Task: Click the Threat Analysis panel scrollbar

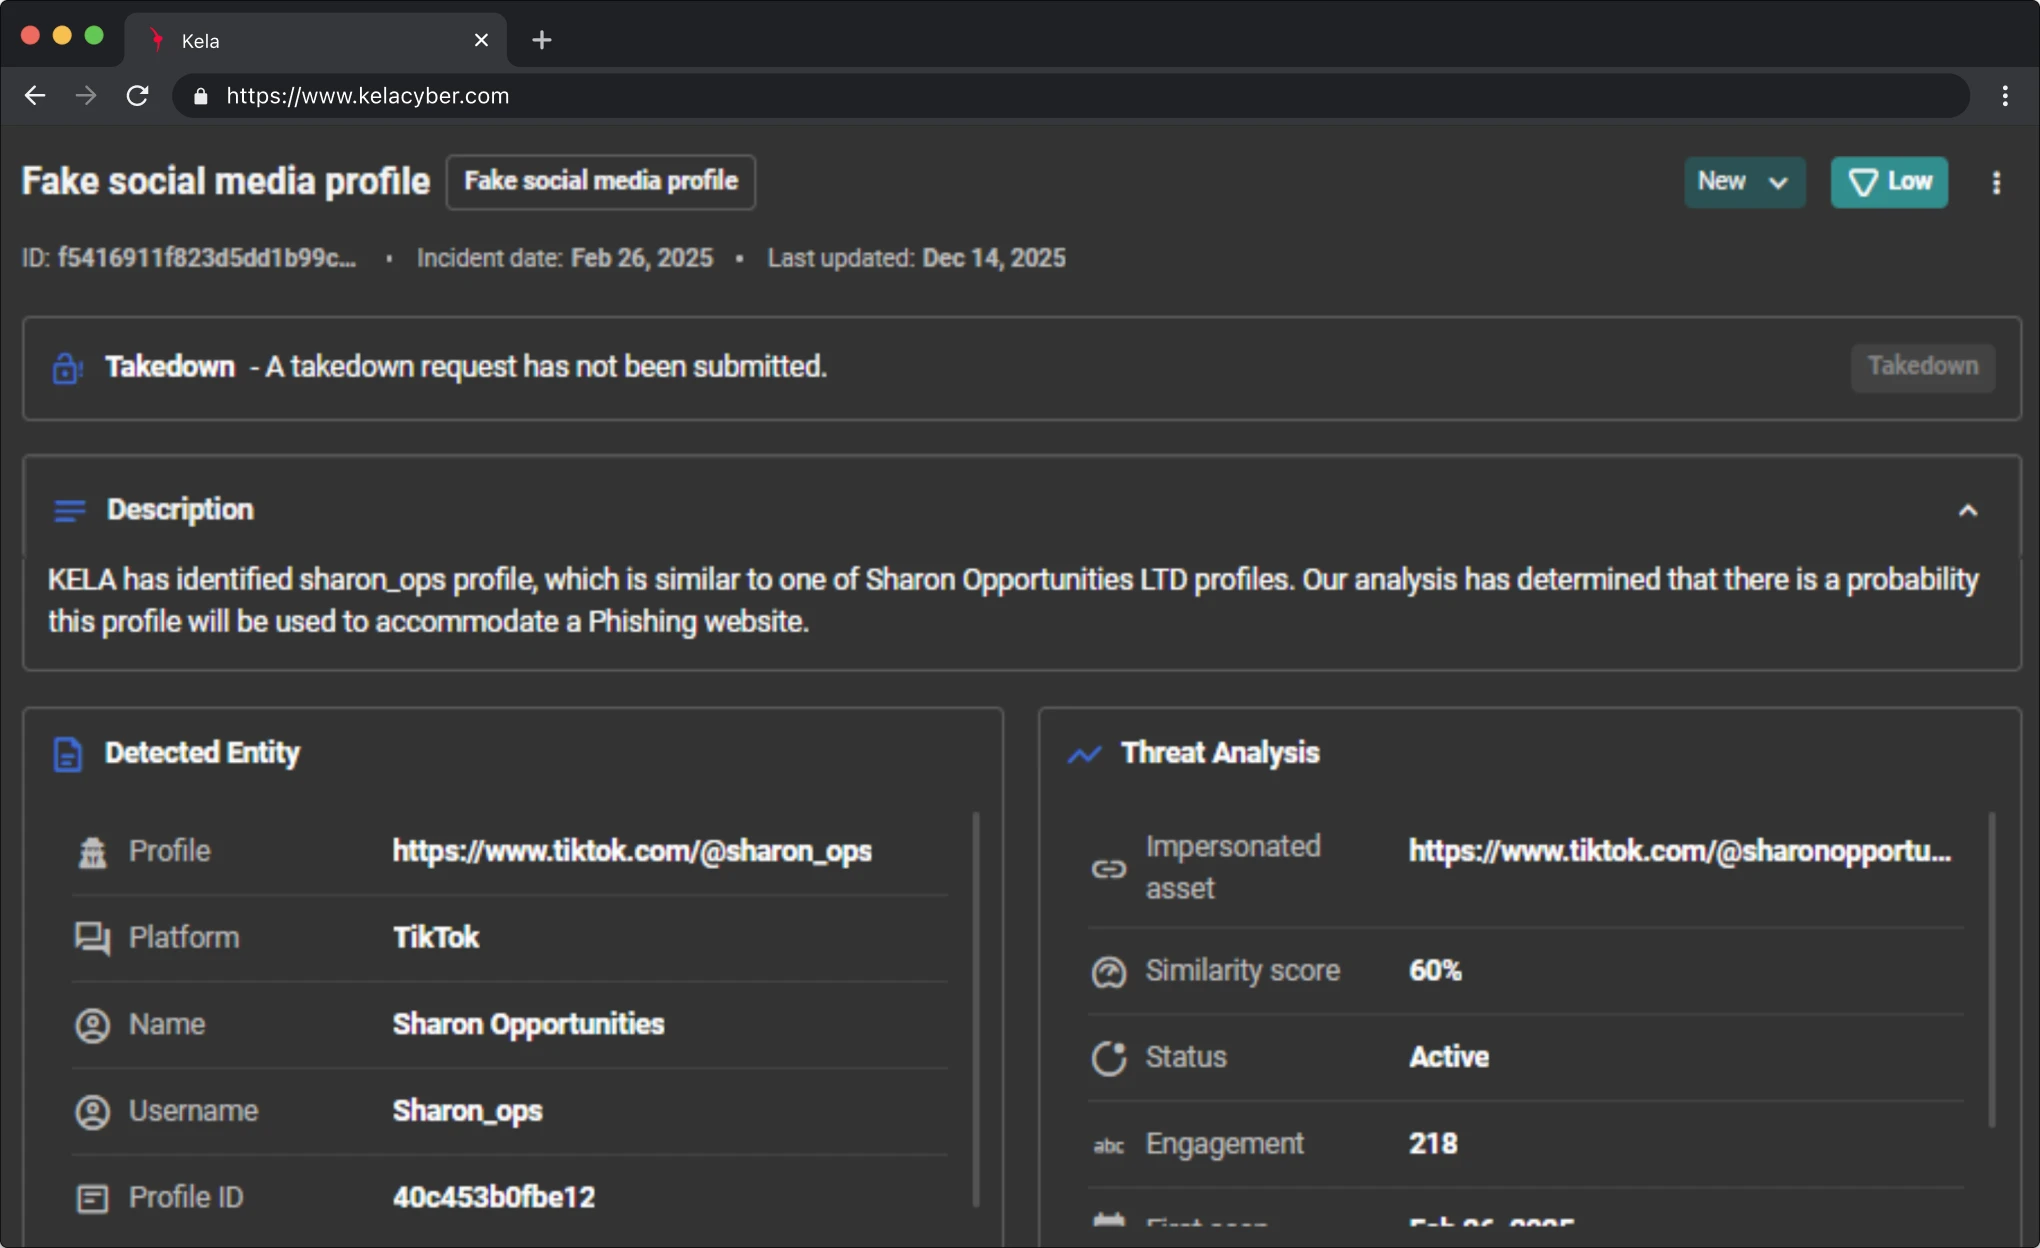Action: [x=1991, y=968]
